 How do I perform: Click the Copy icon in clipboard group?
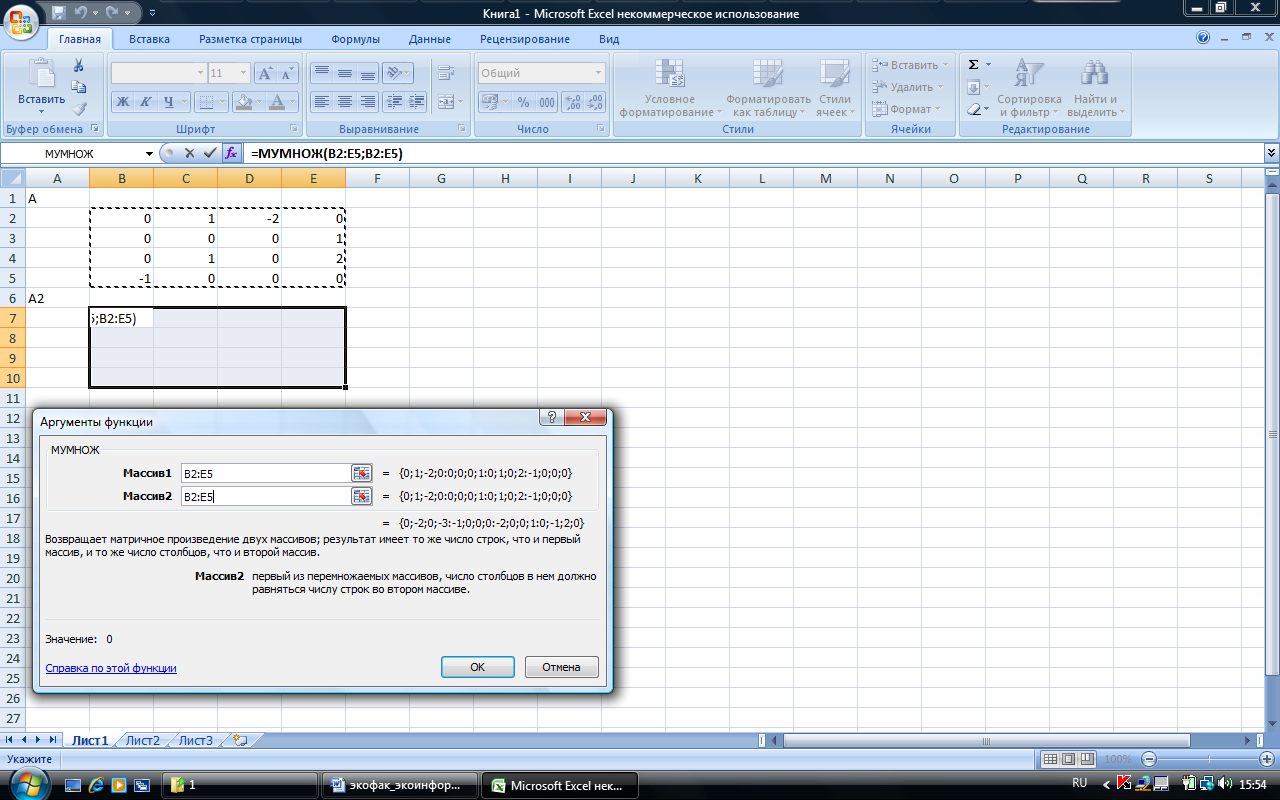coord(79,87)
